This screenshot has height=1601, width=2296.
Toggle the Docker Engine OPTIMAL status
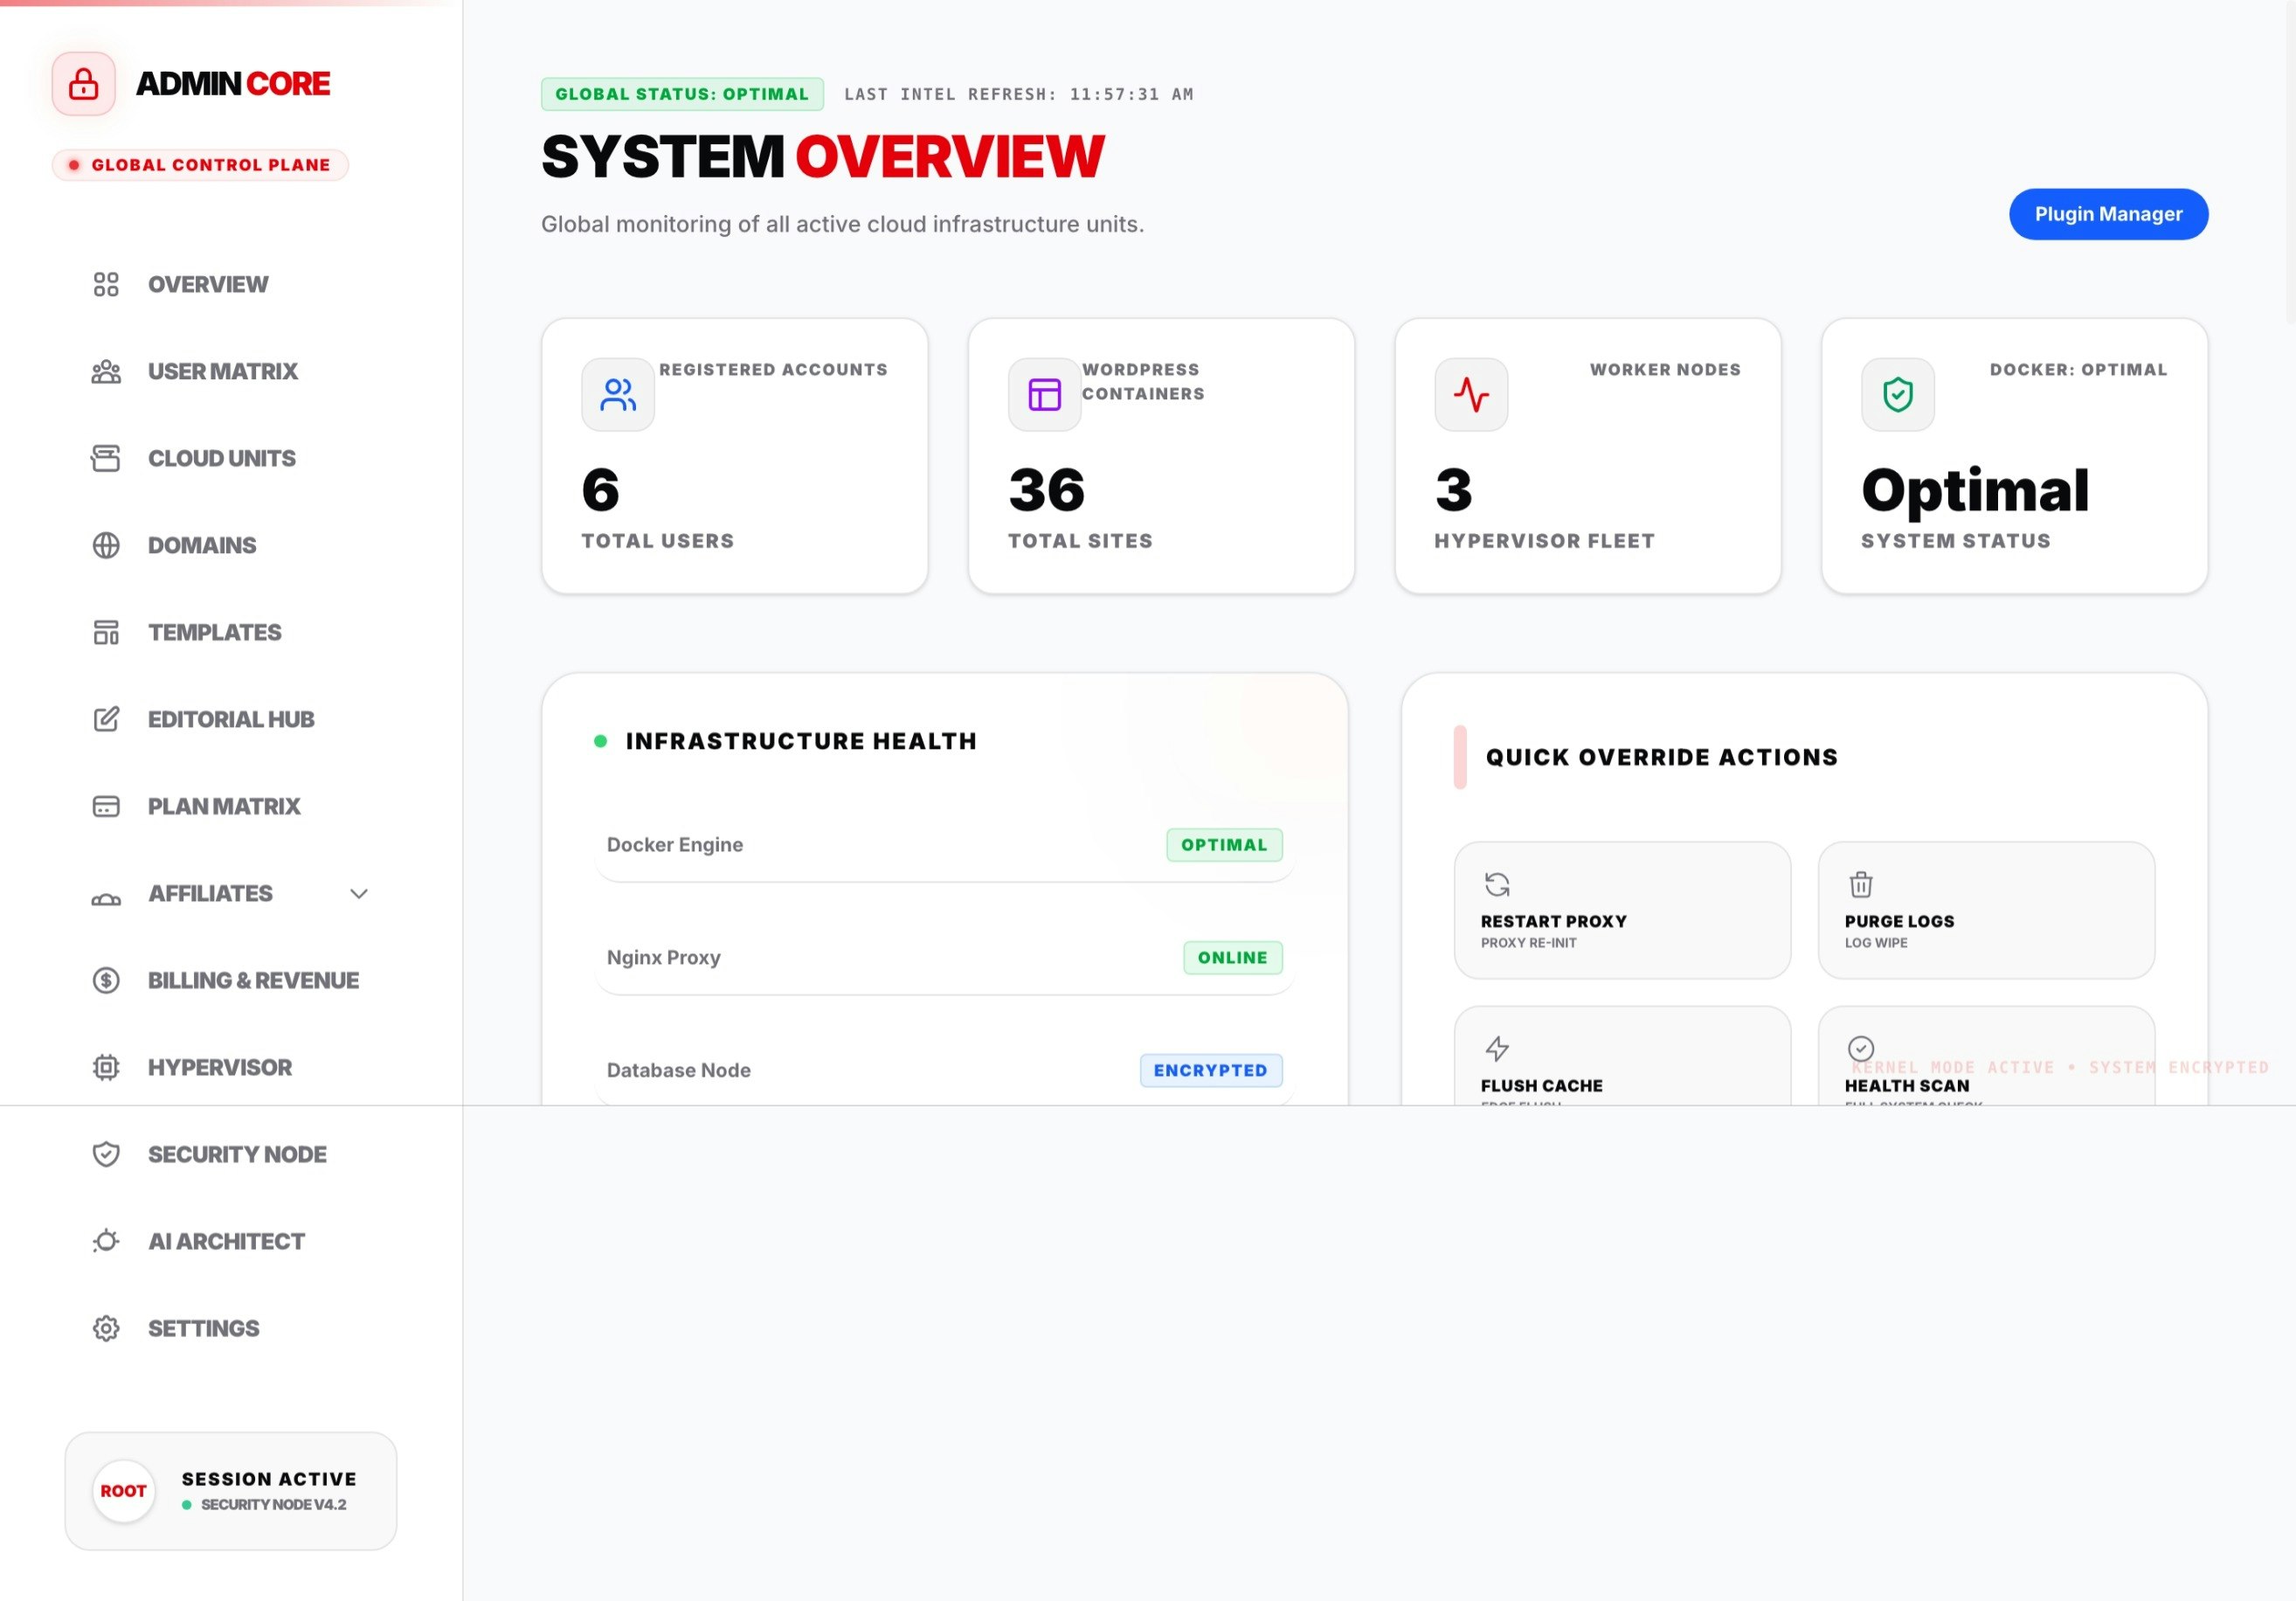click(1224, 844)
